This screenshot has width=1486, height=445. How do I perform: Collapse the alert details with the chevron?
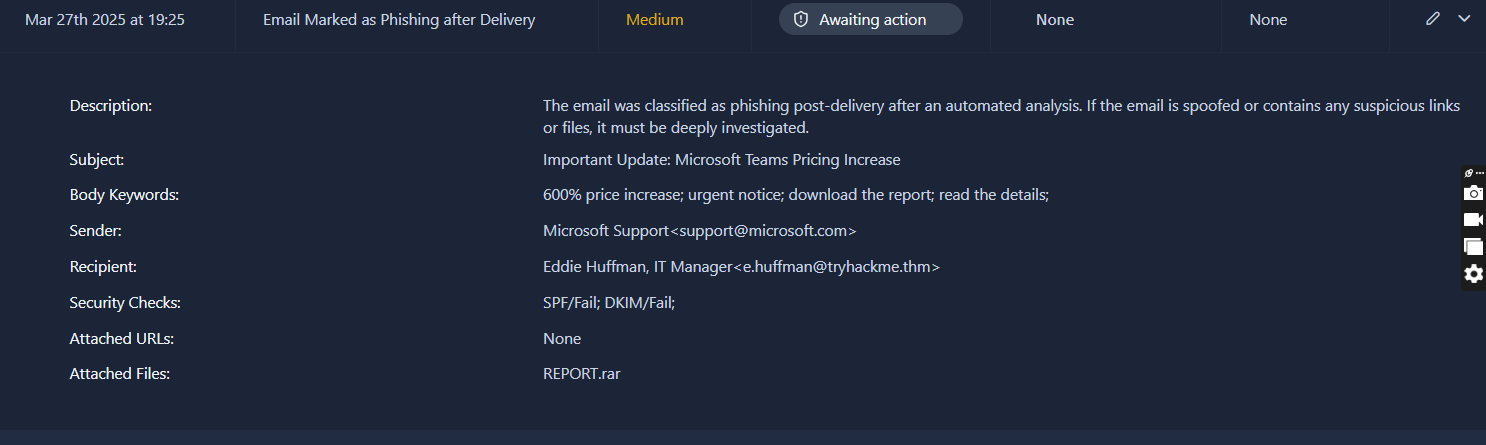tap(1464, 19)
